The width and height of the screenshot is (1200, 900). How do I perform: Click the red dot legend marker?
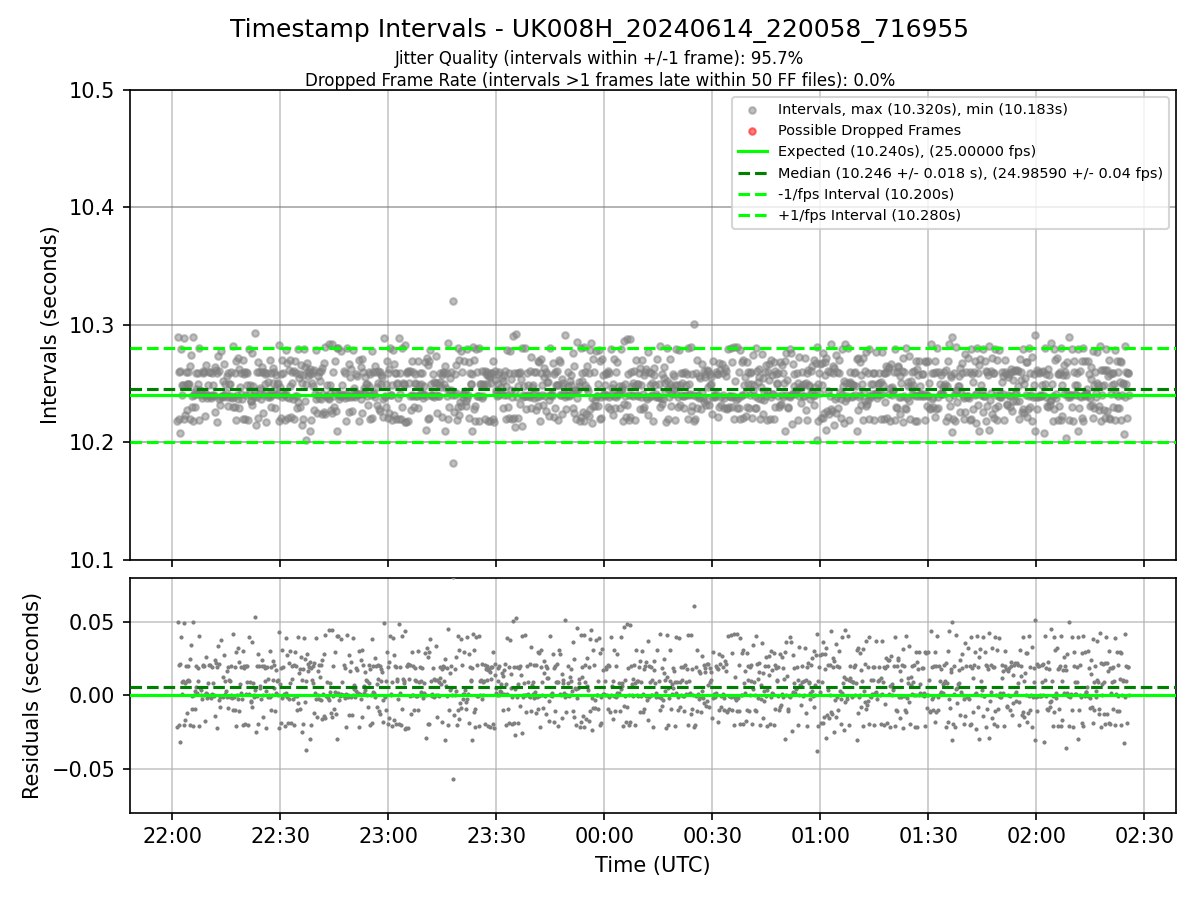753,131
